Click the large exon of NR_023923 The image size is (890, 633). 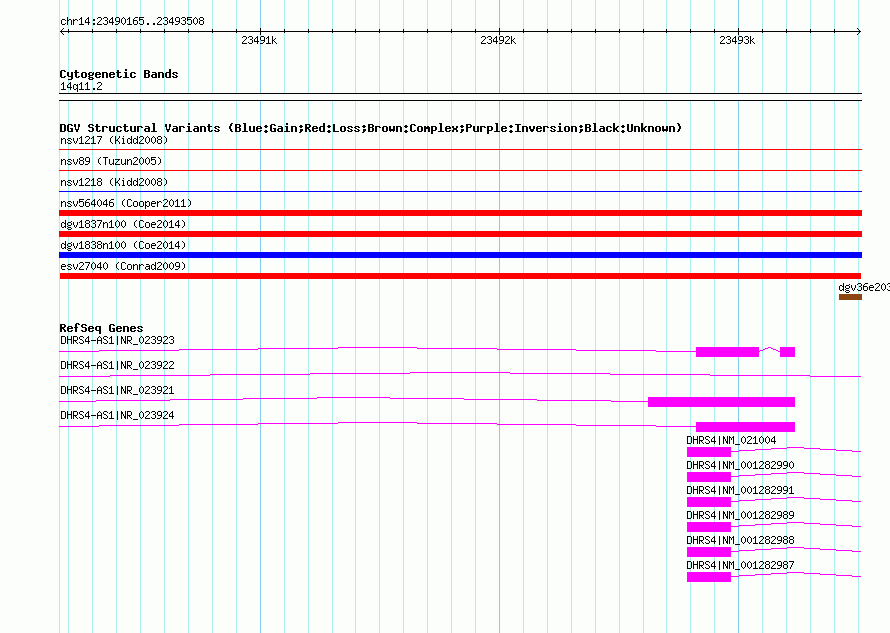727,352
